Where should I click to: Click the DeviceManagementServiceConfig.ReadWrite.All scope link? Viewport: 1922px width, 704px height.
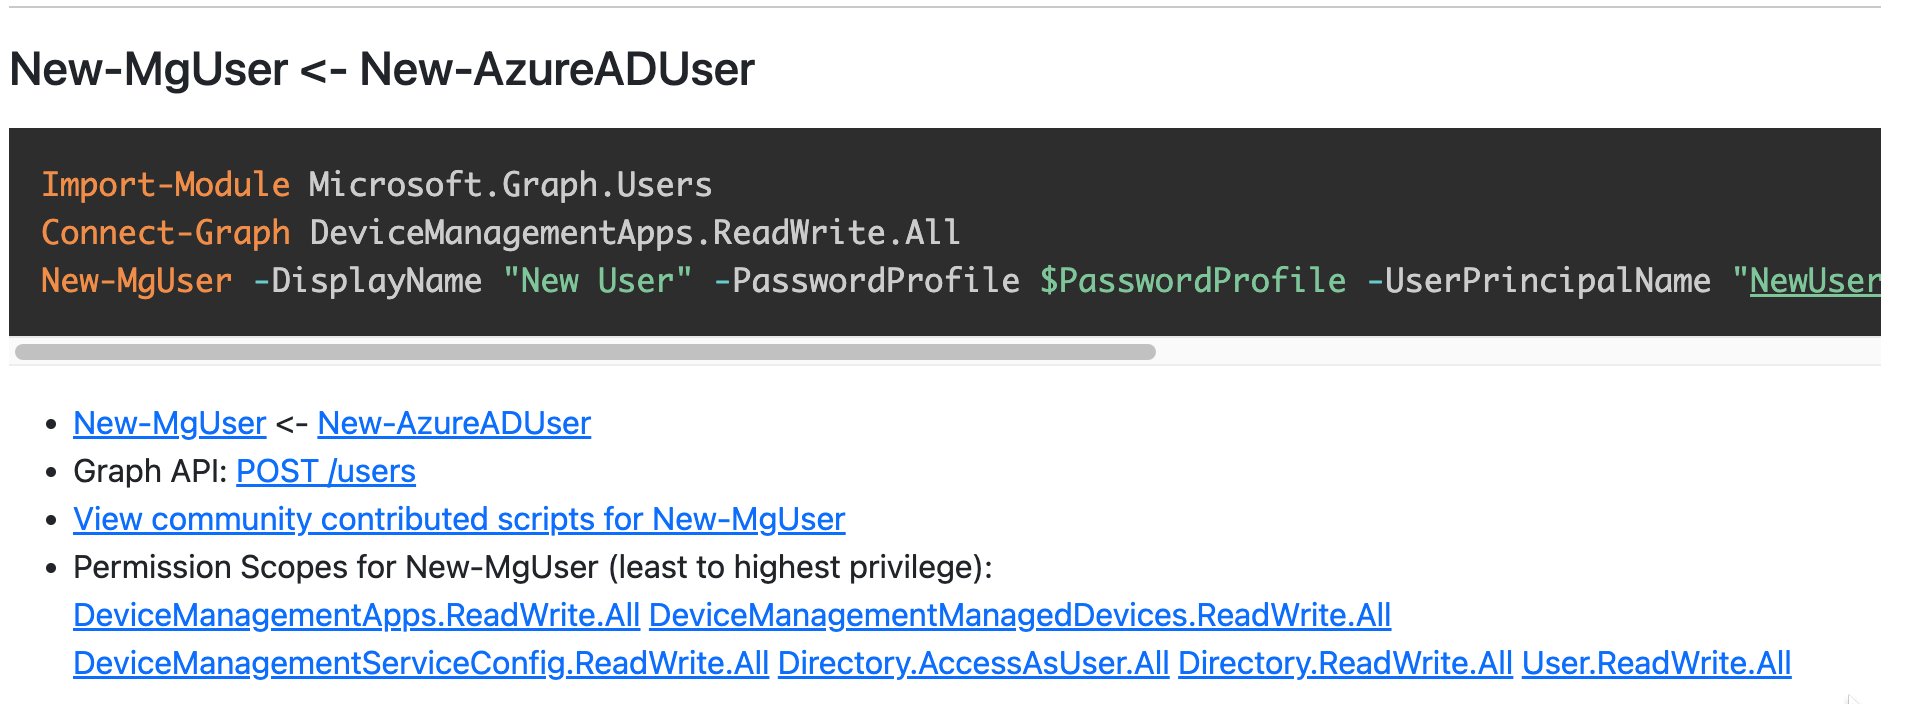(x=421, y=663)
